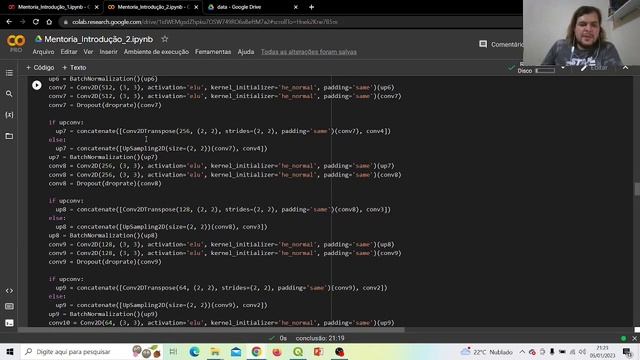The width and height of the screenshot is (640, 360).
Task: Click the code line 'up8 = BatchNormalization()(up8)'
Action: pyautogui.click(x=103, y=236)
